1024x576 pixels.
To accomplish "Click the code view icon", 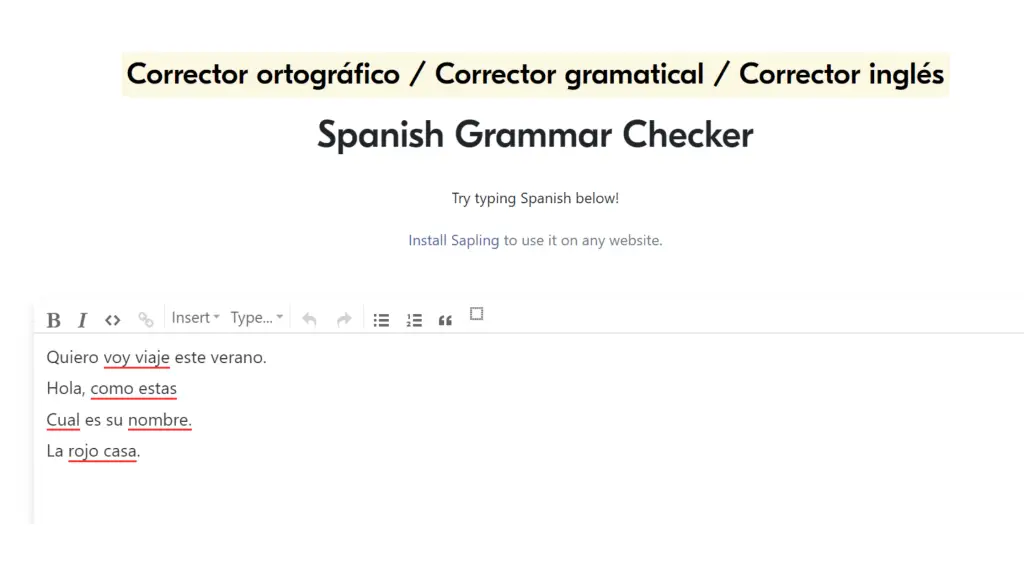I will click(x=112, y=319).
